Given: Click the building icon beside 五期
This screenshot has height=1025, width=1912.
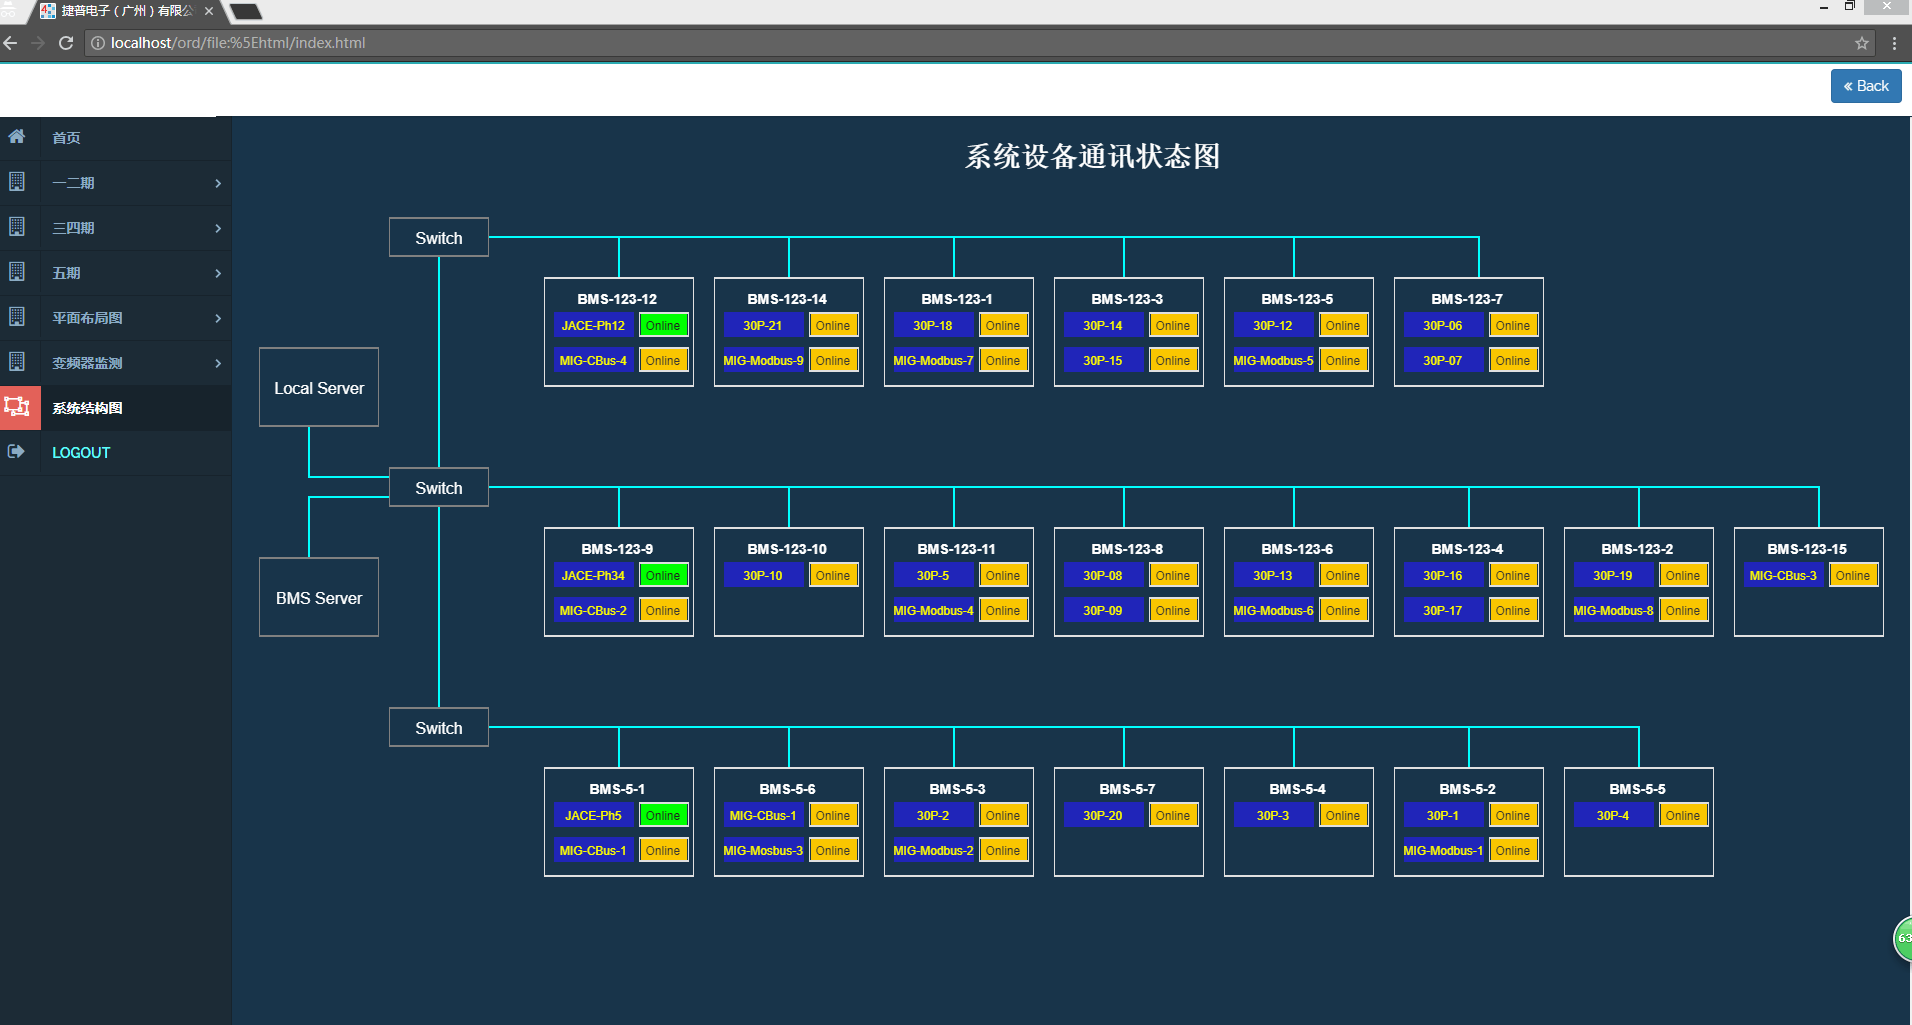Looking at the screenshot, I should pos(17,272).
